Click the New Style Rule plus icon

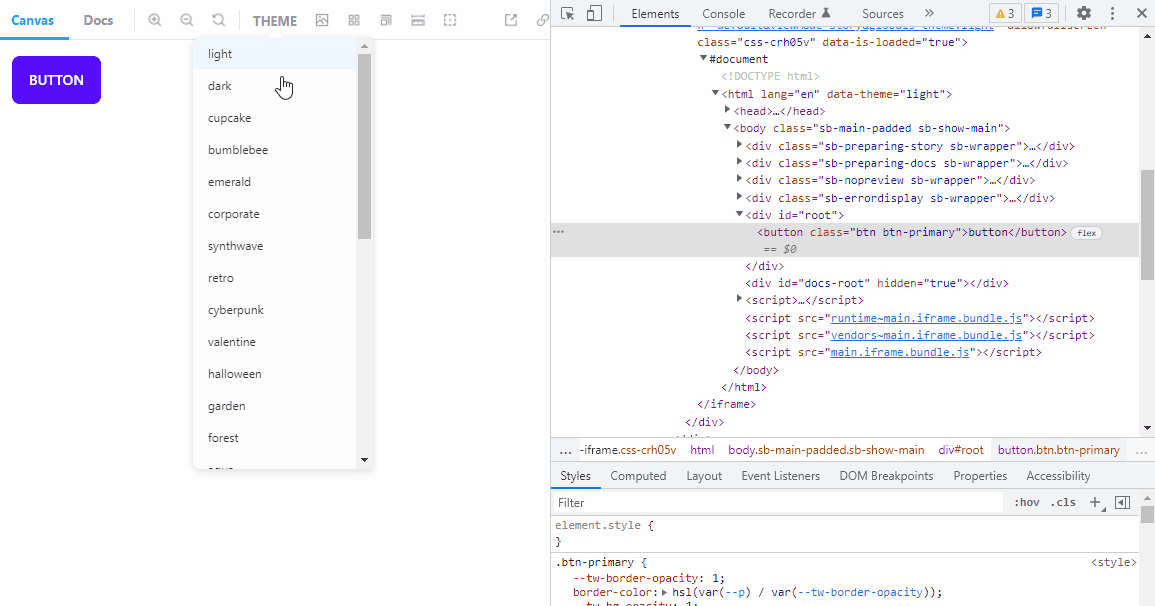tap(1095, 502)
